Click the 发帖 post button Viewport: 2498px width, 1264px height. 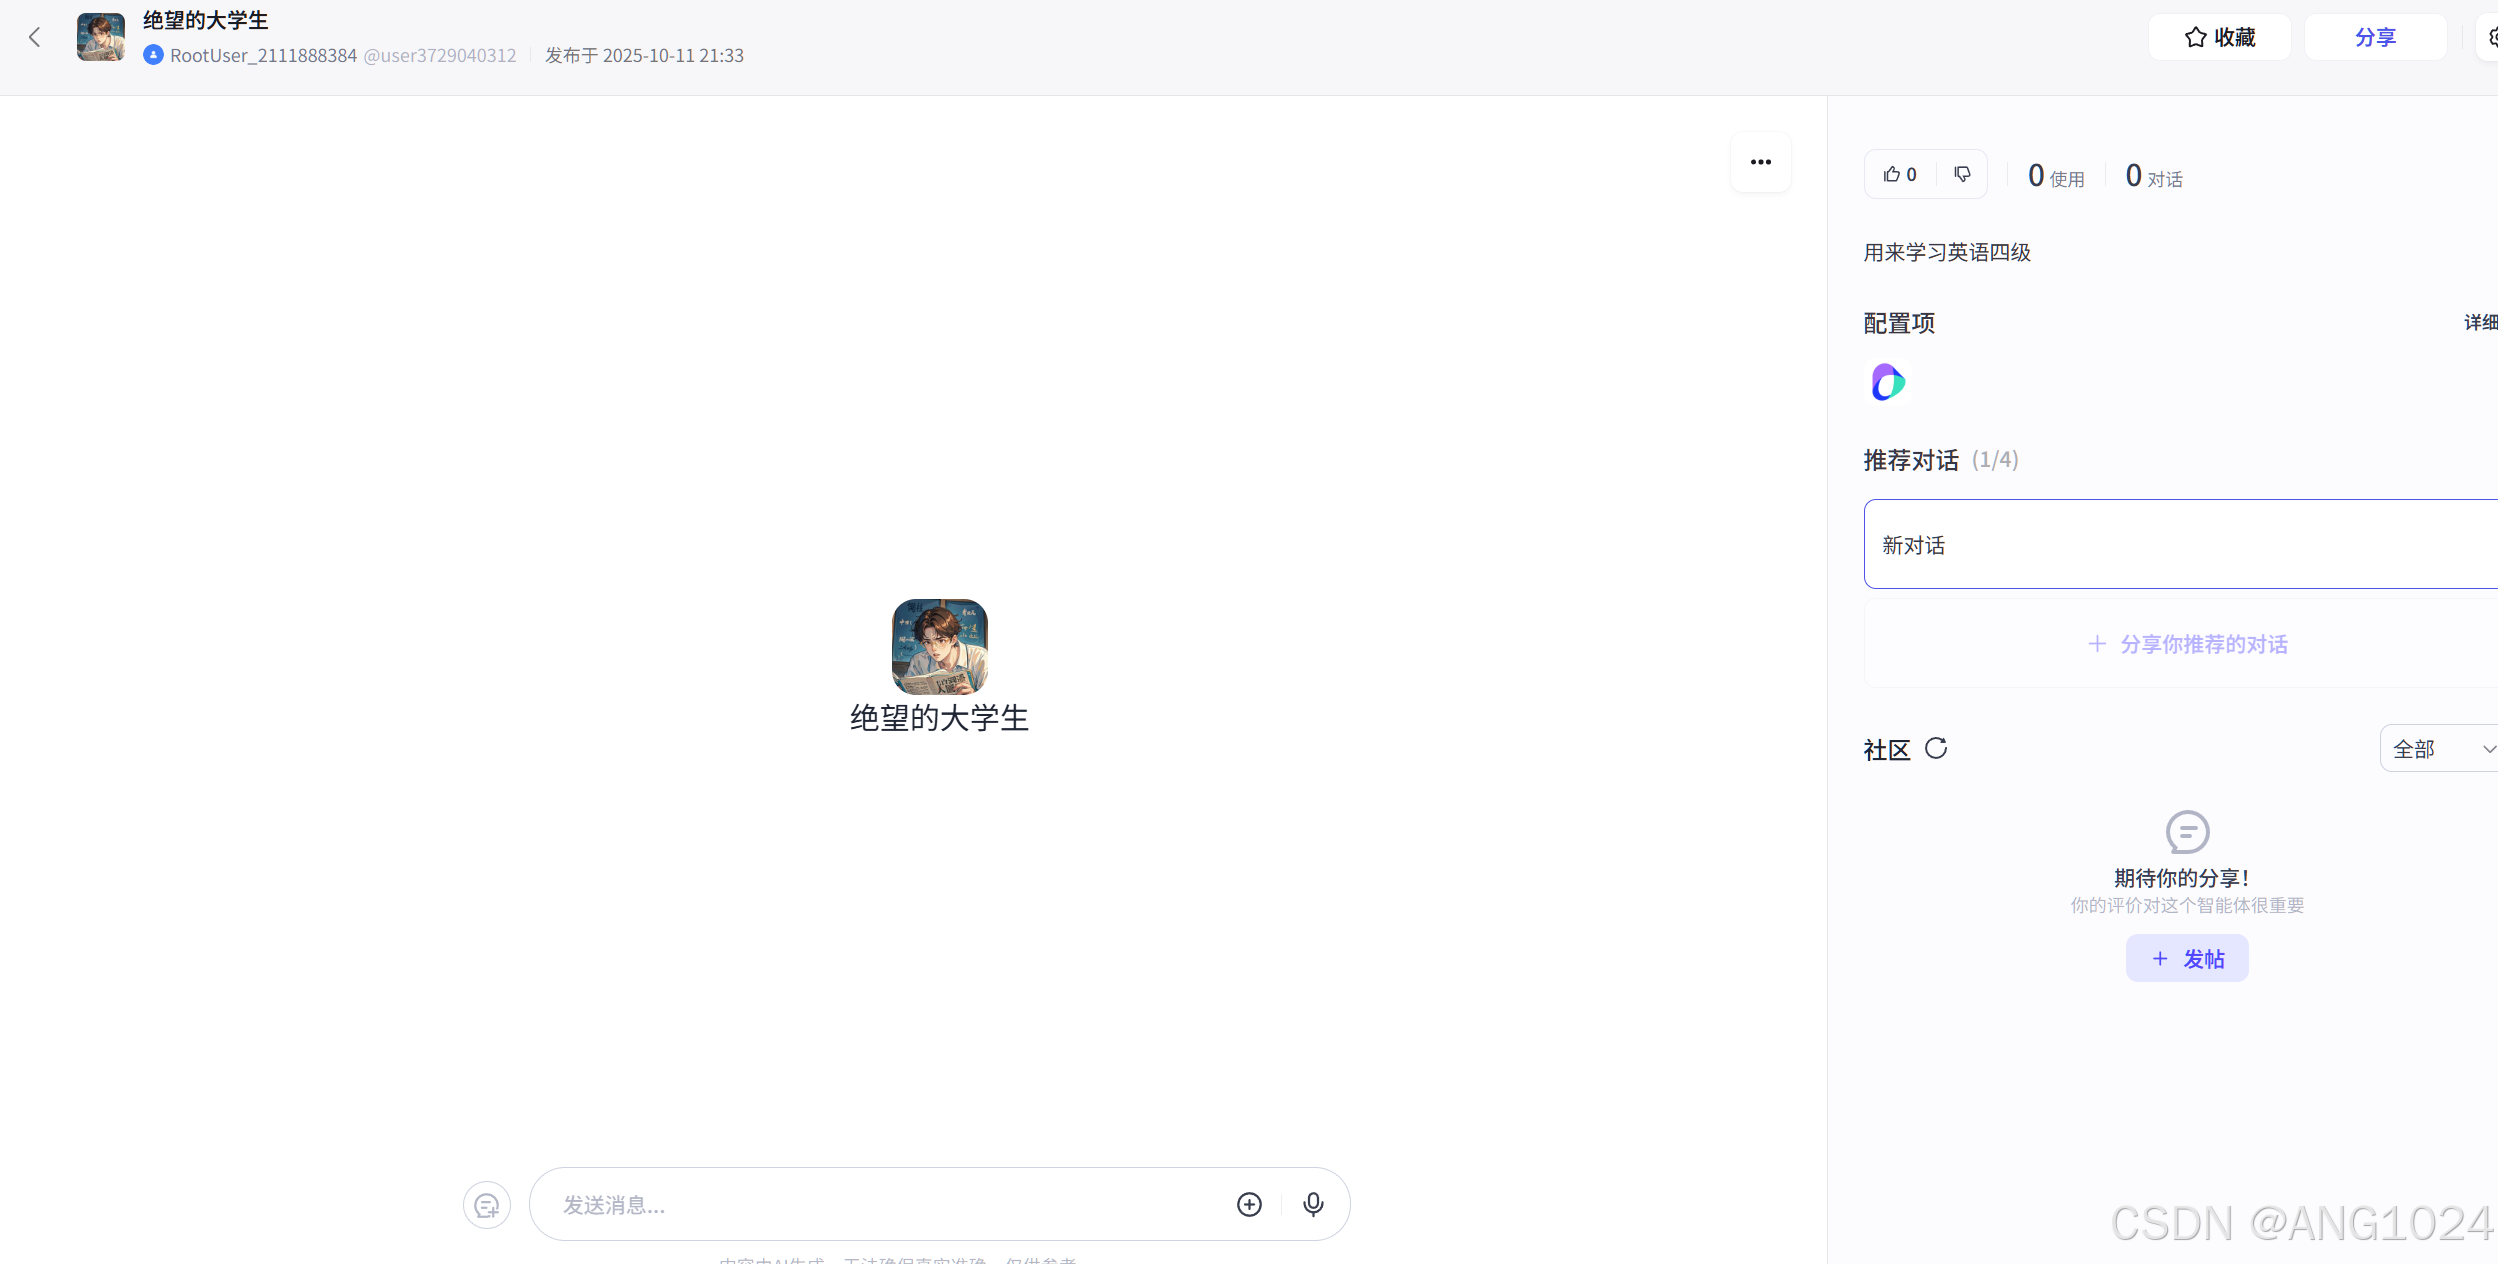pyautogui.click(x=2186, y=959)
